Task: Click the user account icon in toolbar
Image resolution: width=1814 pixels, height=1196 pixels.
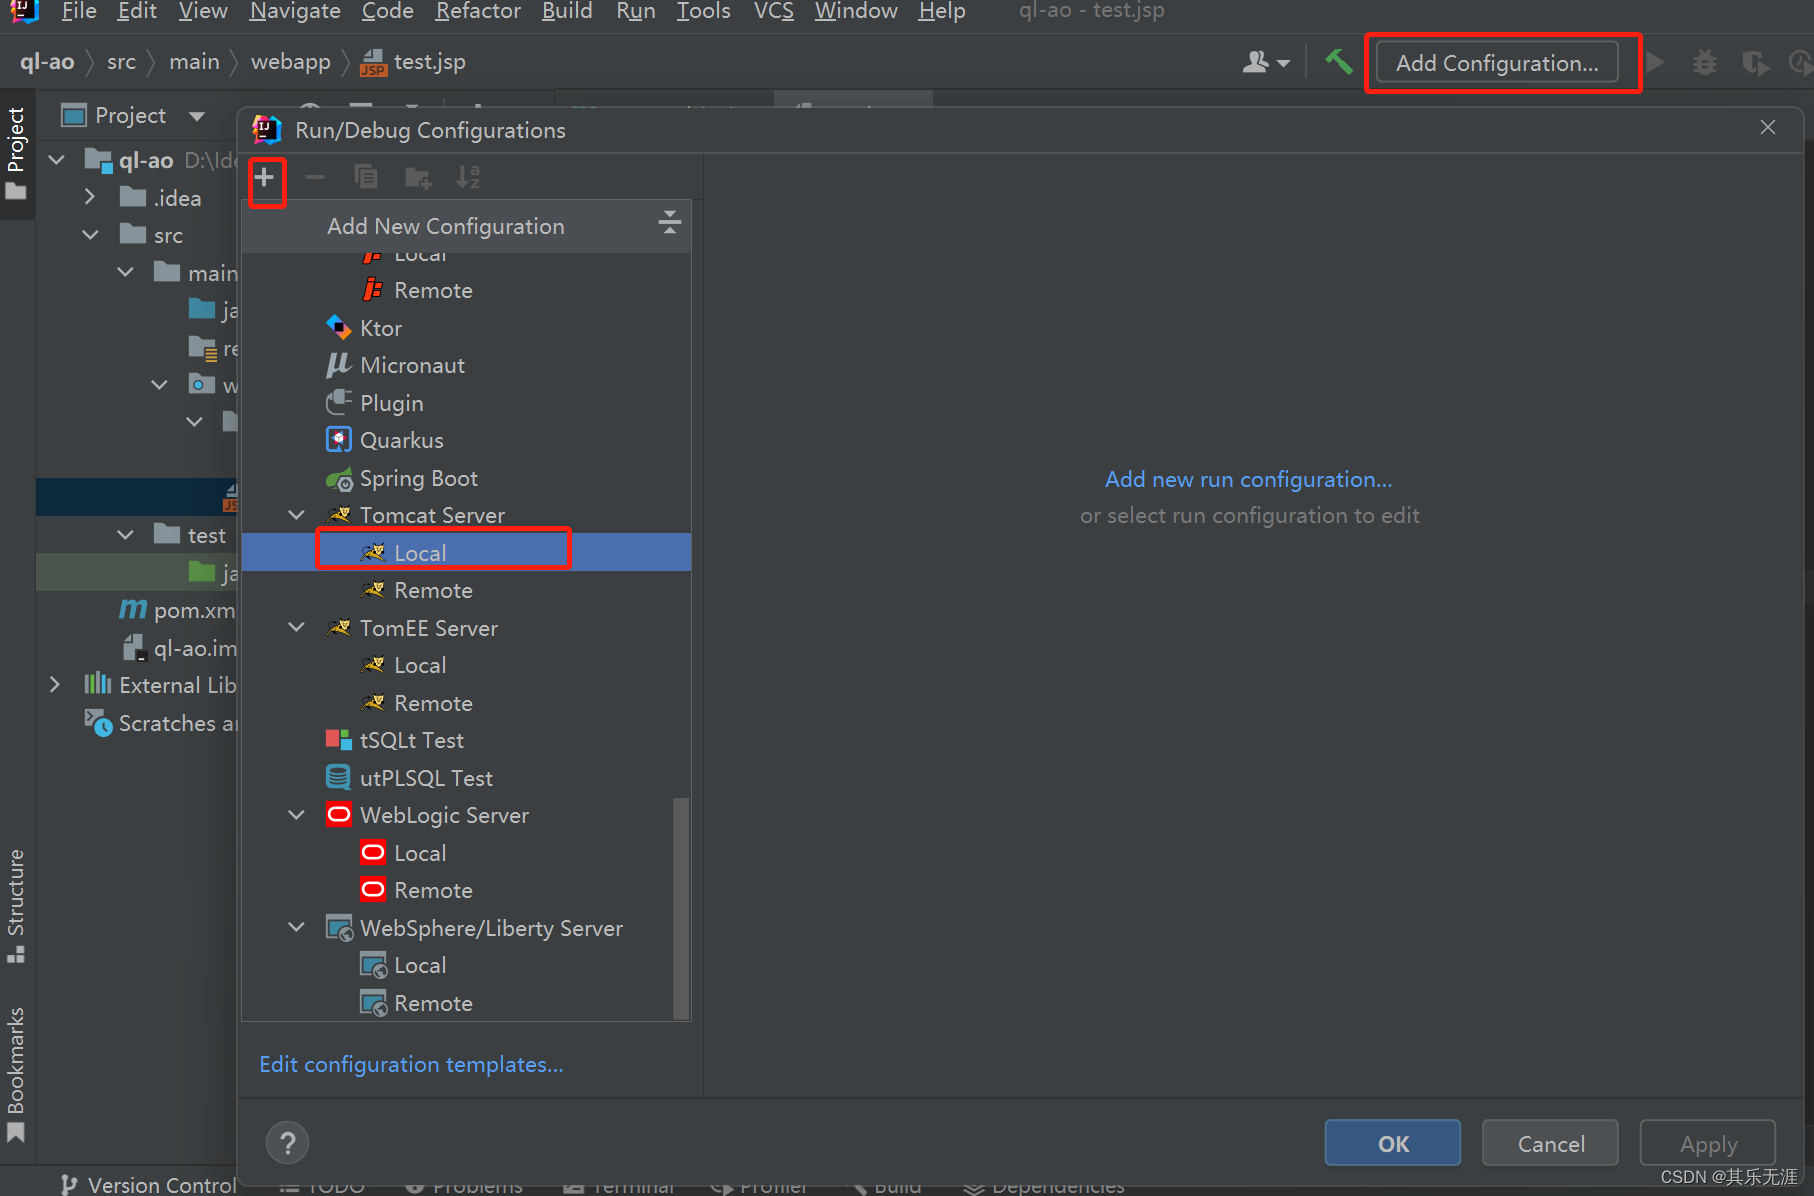Action: point(1265,62)
